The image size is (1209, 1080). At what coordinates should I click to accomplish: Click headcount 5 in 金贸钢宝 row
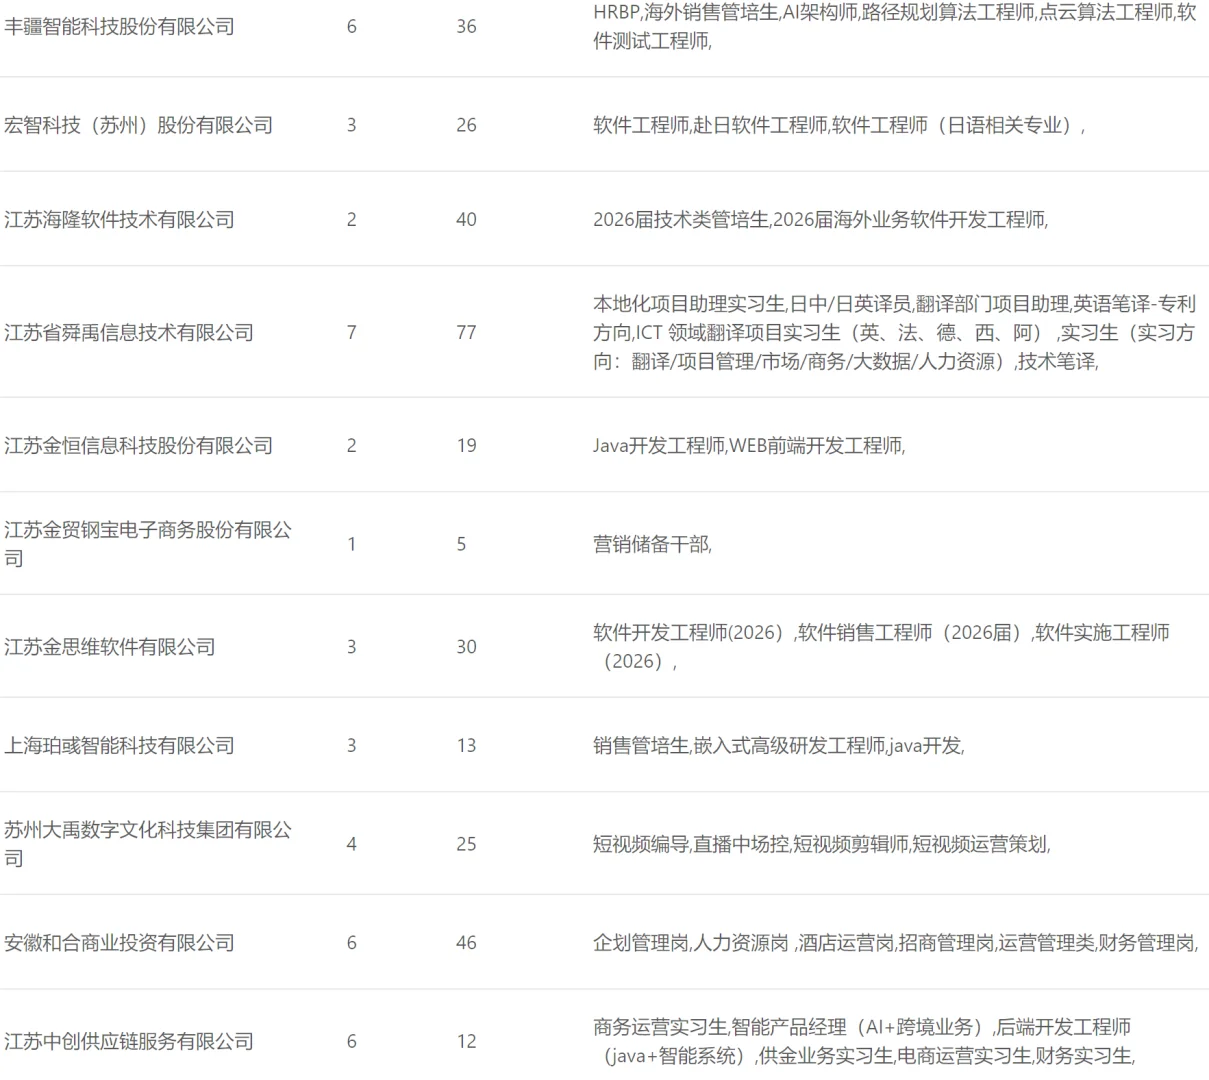pyautogui.click(x=461, y=544)
